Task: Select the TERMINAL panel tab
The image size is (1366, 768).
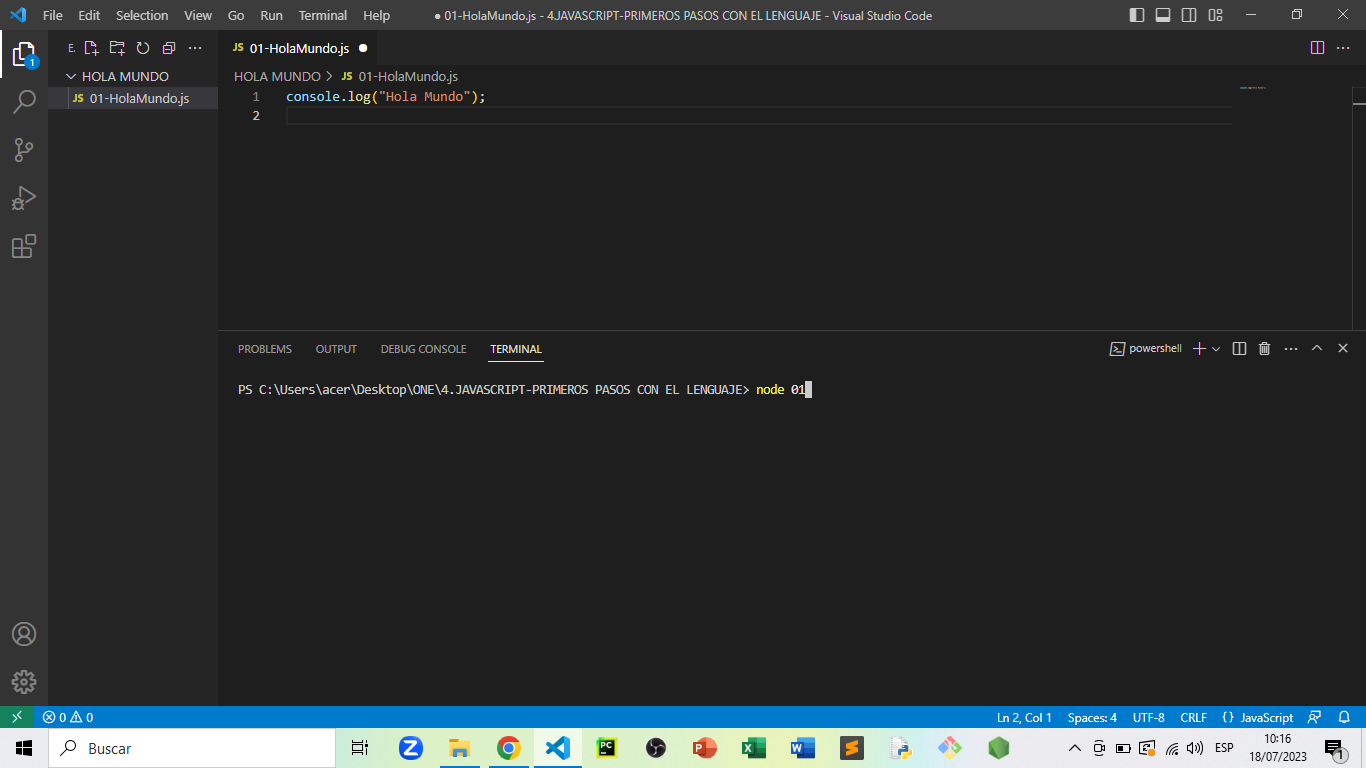Action: pyautogui.click(x=516, y=349)
